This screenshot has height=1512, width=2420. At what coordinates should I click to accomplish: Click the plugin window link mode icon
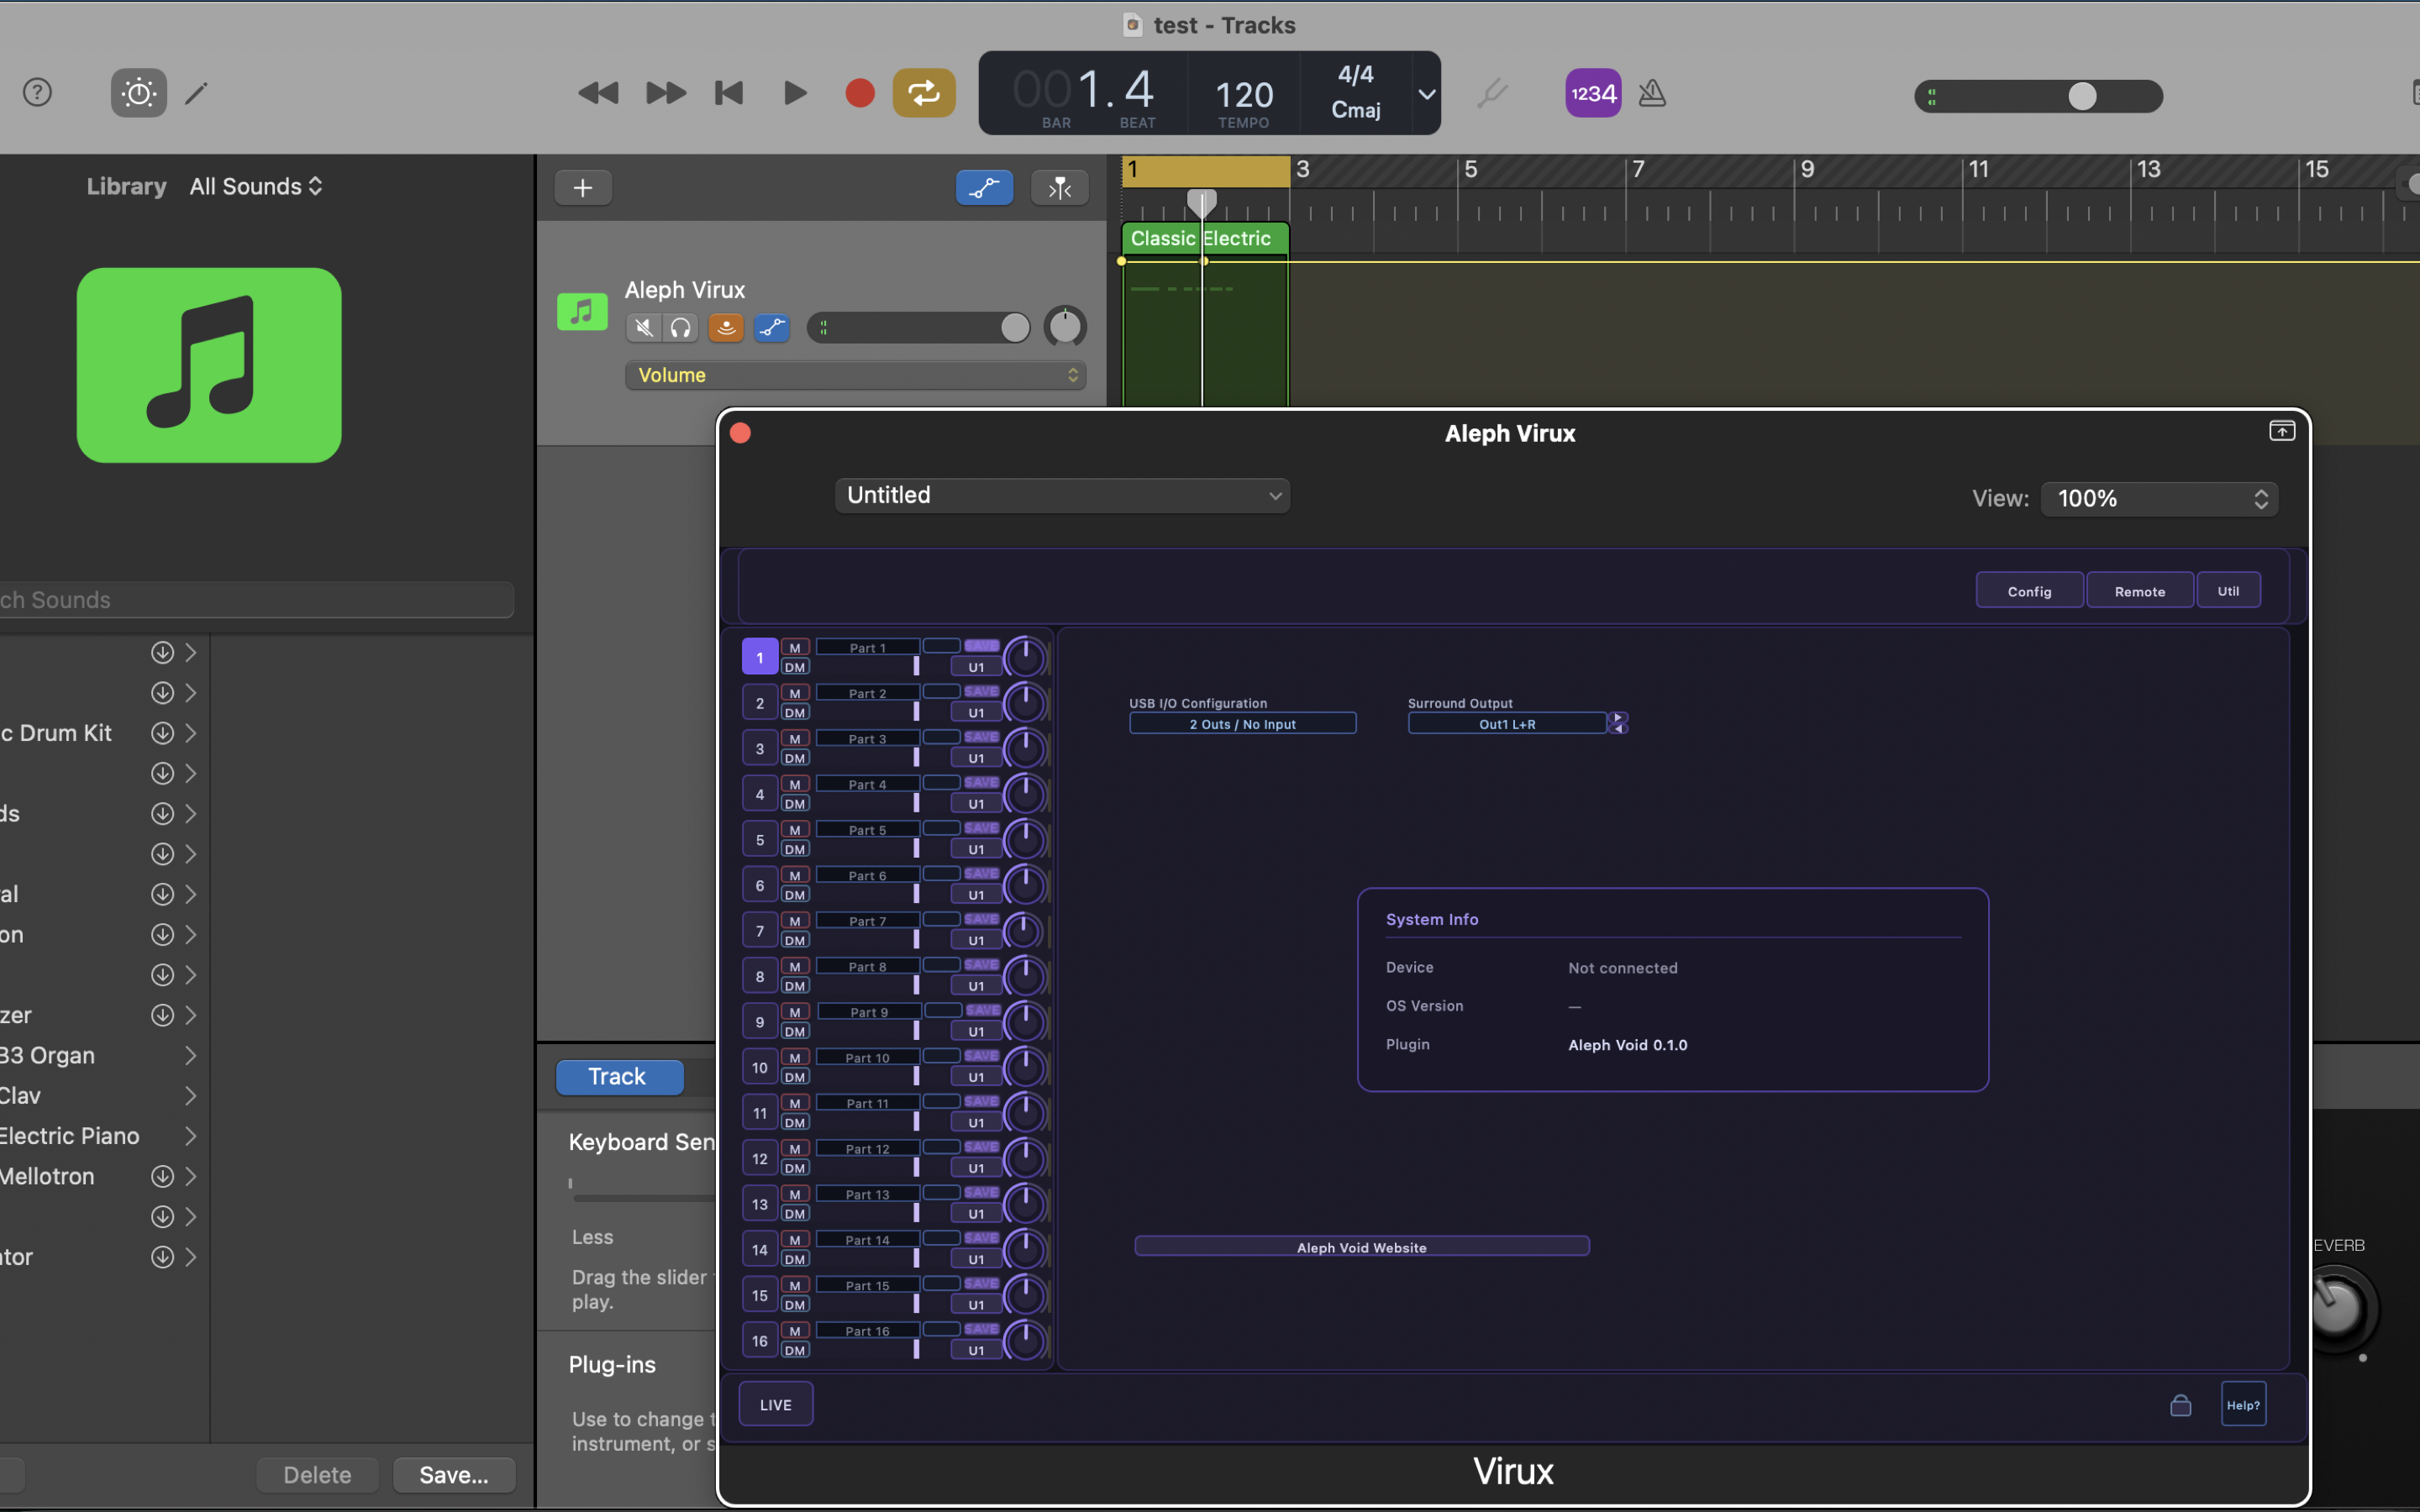[2281, 431]
